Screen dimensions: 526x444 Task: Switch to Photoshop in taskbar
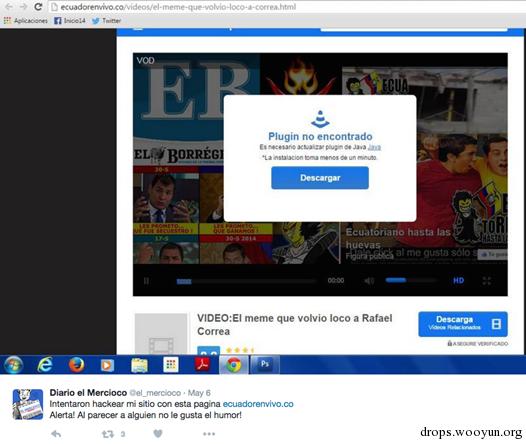pyautogui.click(x=265, y=364)
